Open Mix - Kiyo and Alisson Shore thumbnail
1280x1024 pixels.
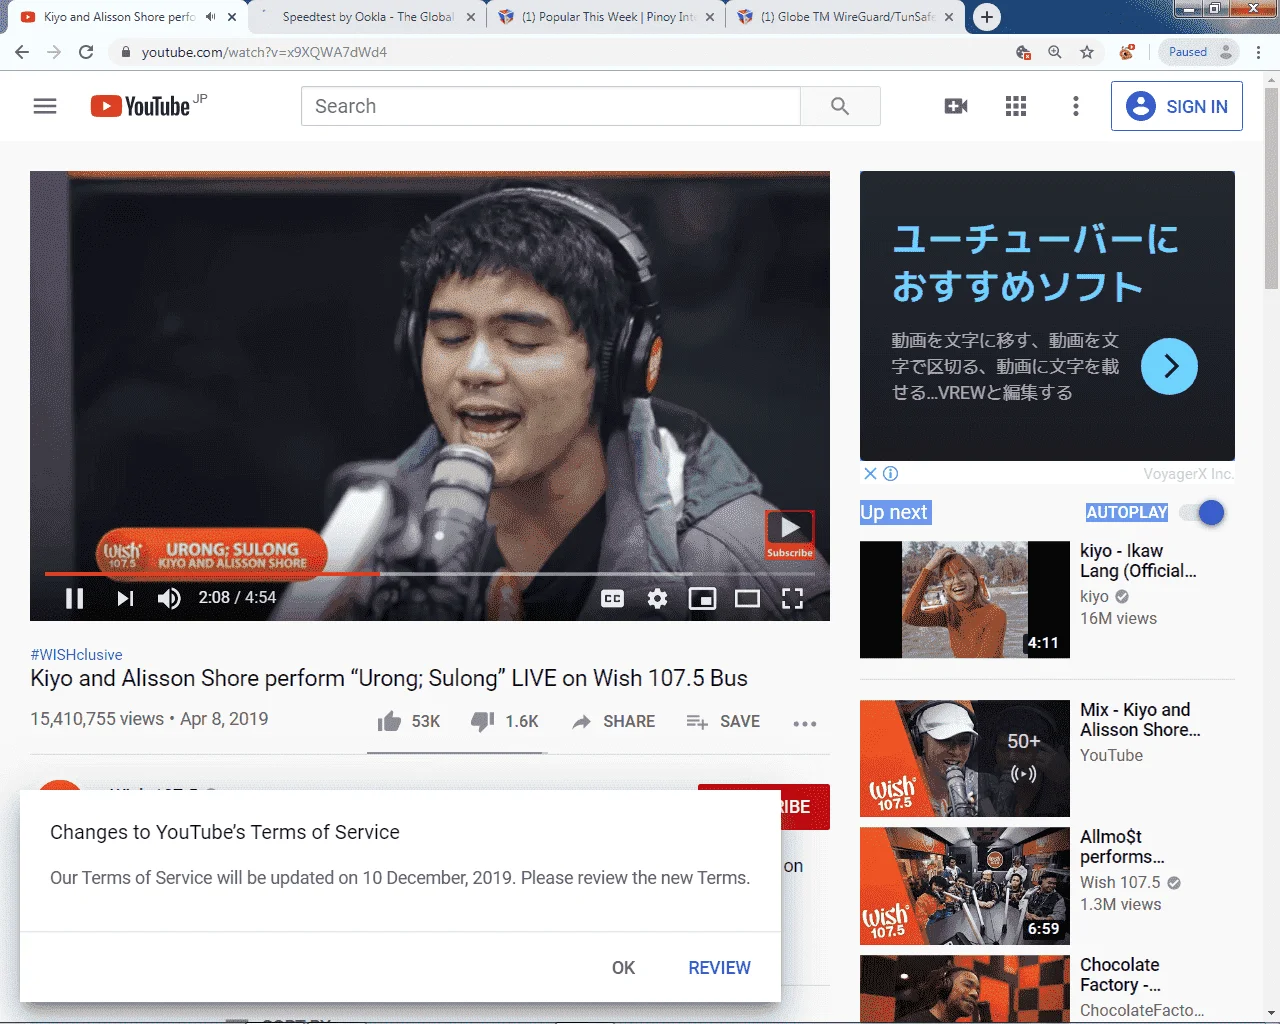pyautogui.click(x=965, y=758)
